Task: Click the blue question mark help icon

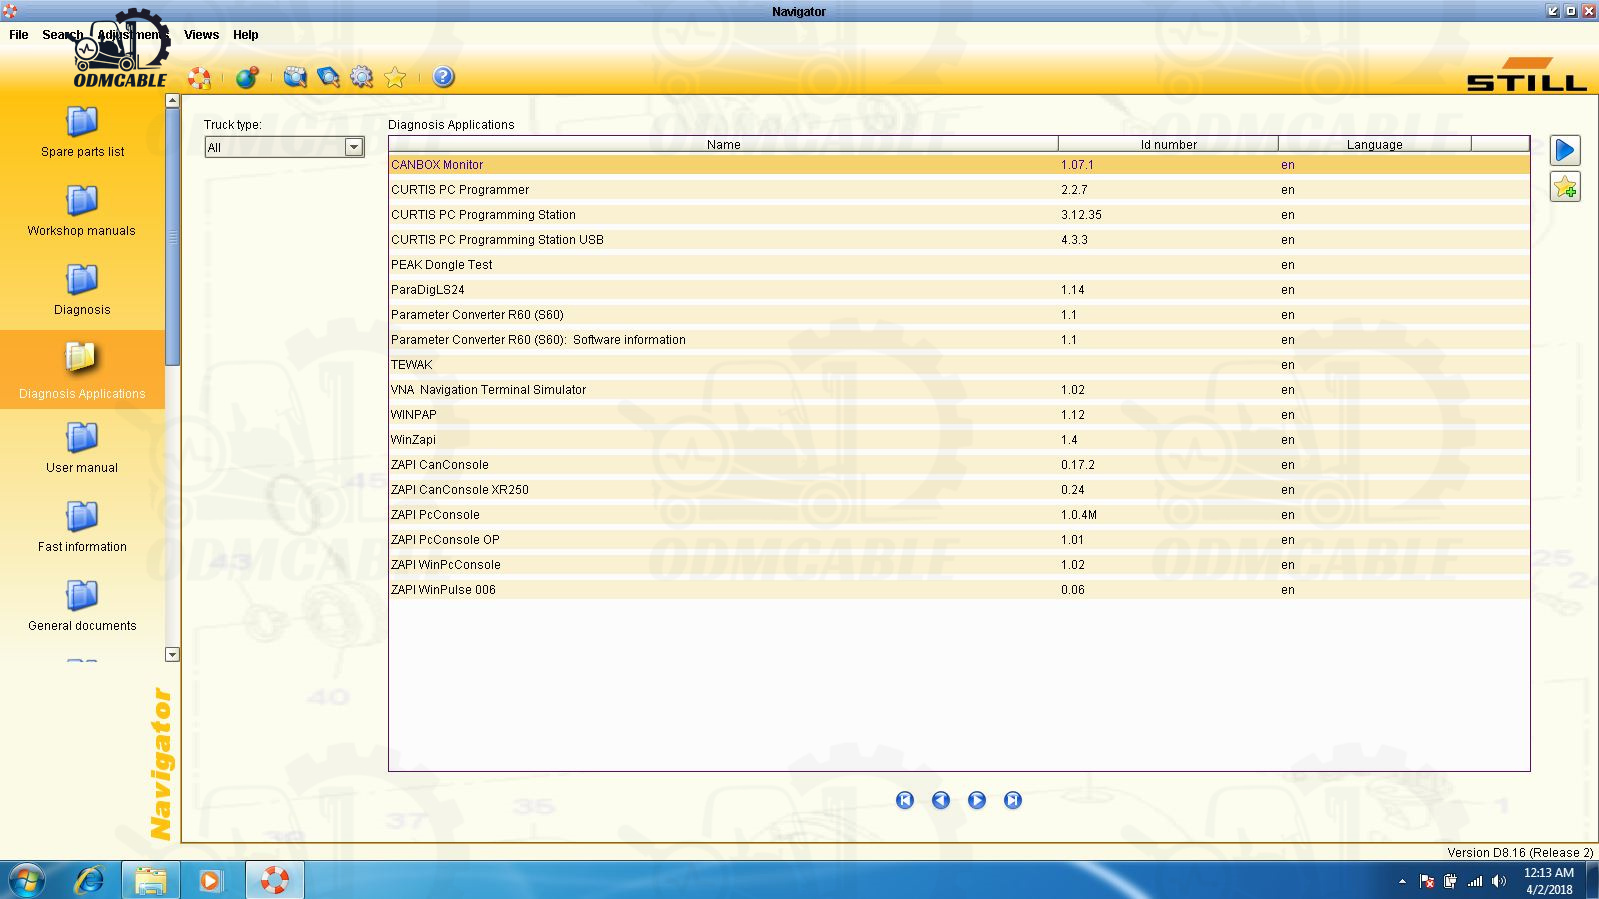Action: click(444, 77)
